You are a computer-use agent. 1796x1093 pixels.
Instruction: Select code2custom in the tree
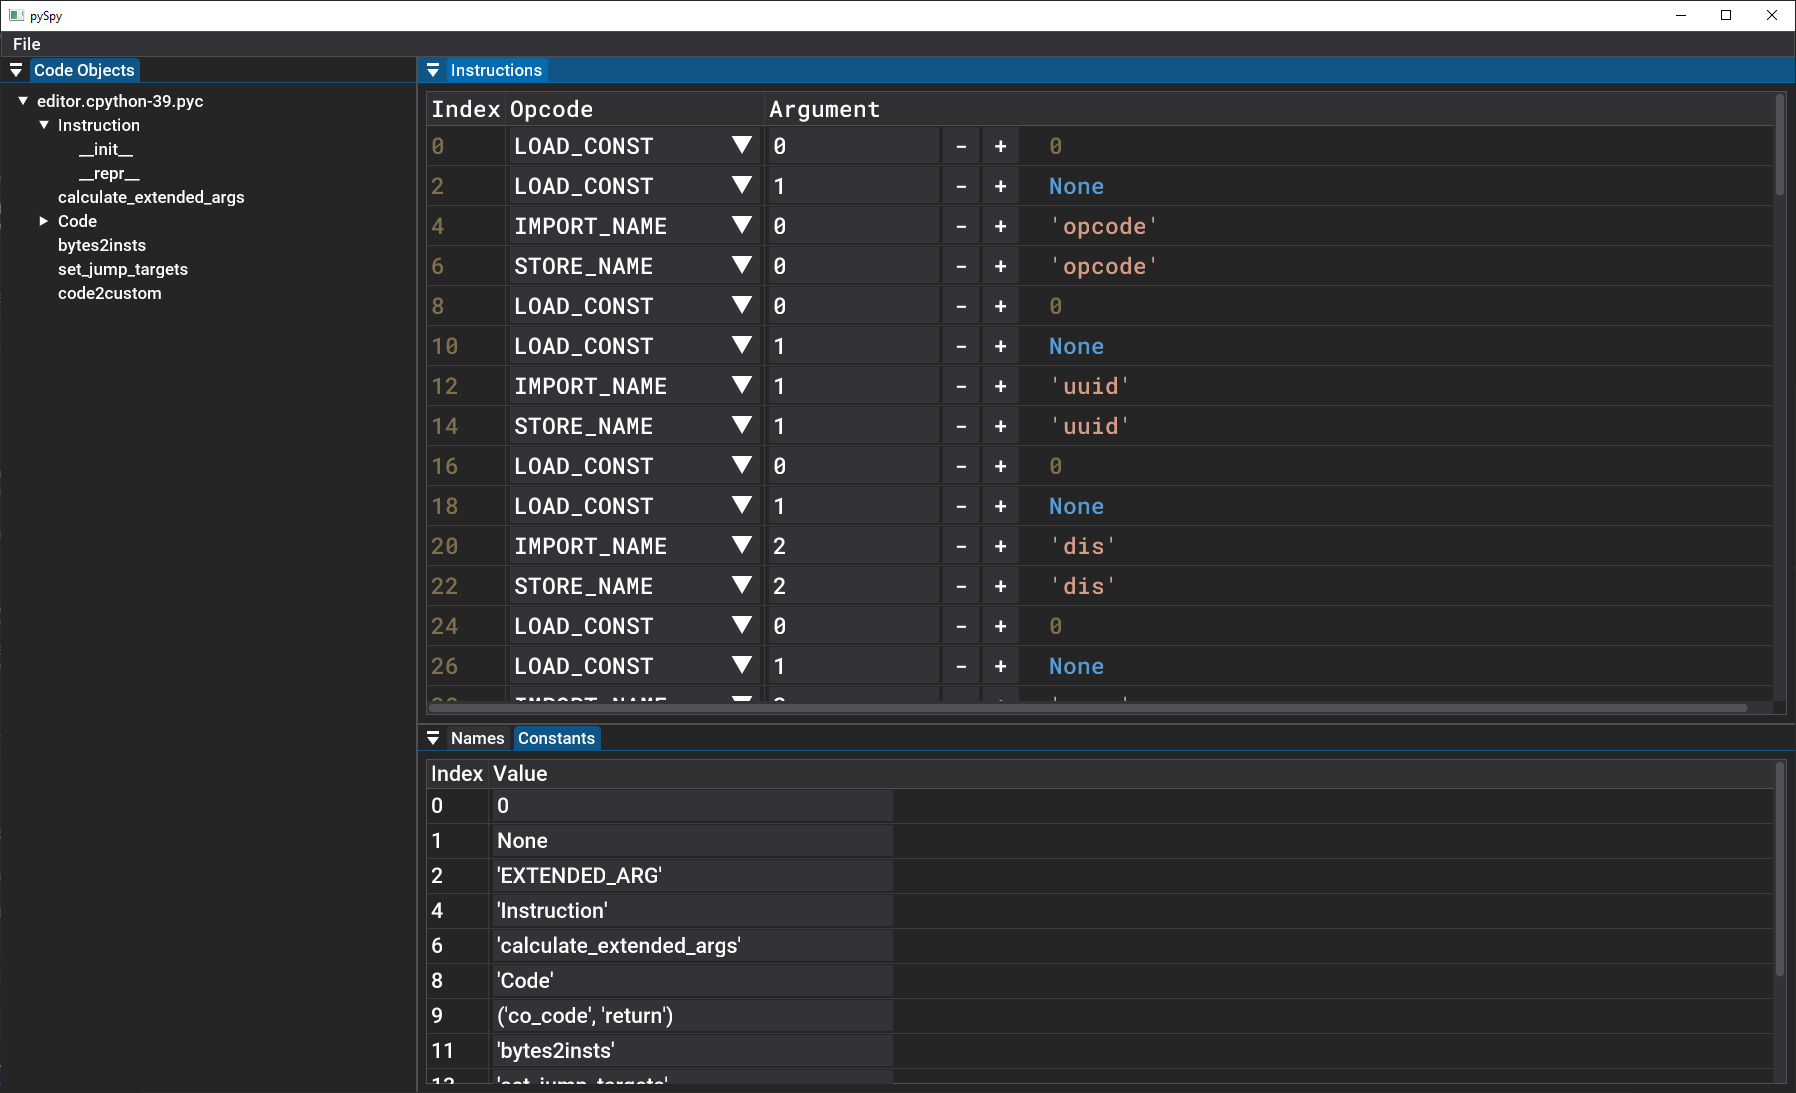(x=110, y=293)
